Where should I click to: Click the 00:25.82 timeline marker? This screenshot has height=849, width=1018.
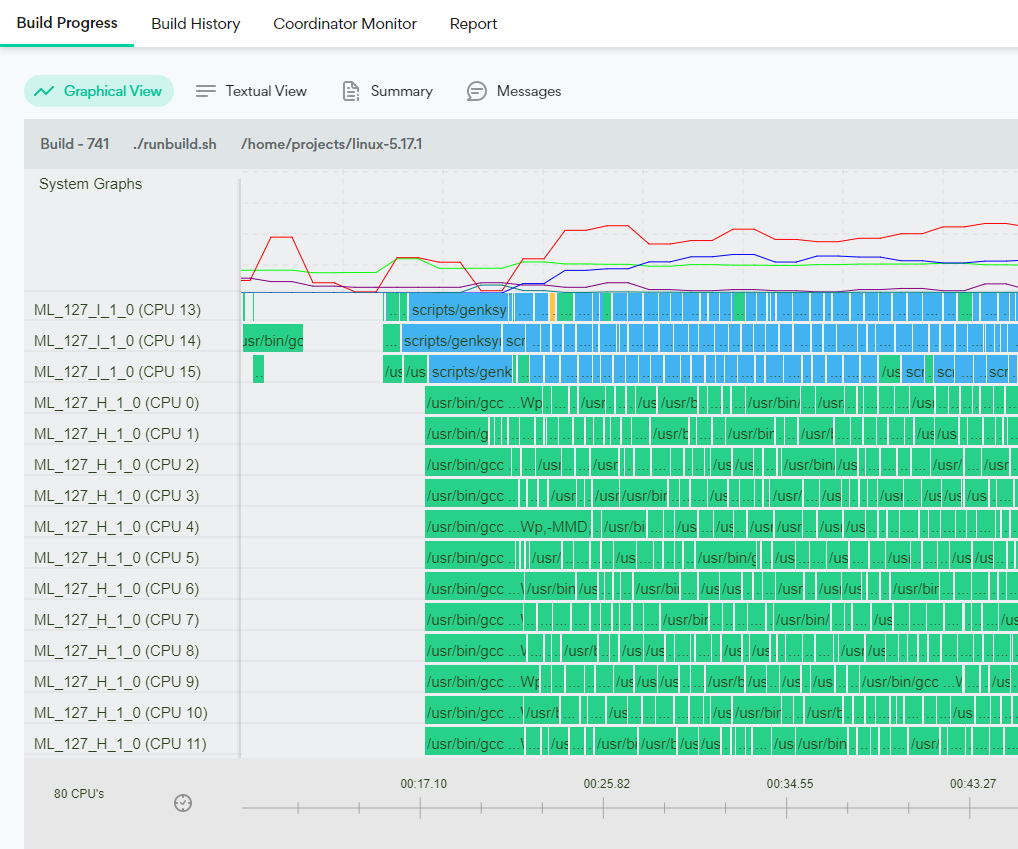pos(606,784)
